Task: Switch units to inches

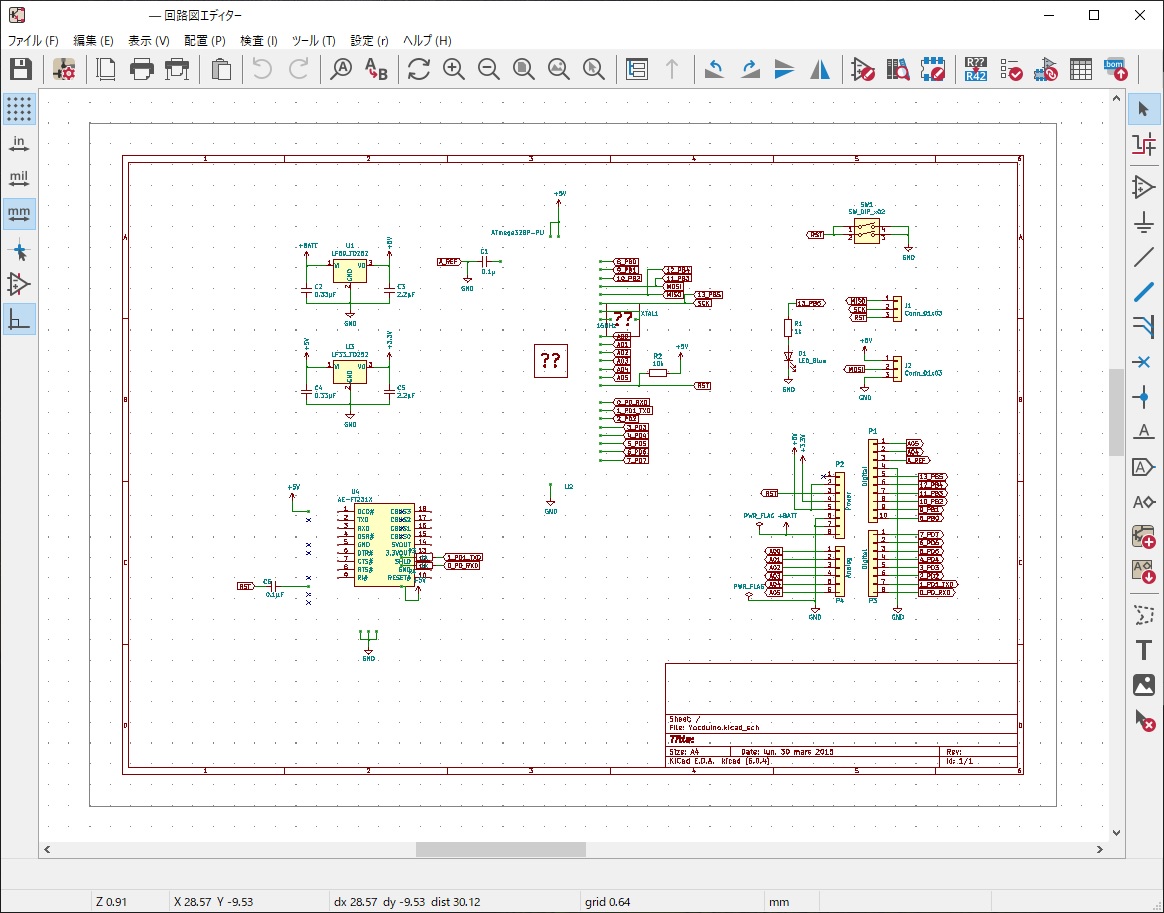Action: pyautogui.click(x=19, y=143)
